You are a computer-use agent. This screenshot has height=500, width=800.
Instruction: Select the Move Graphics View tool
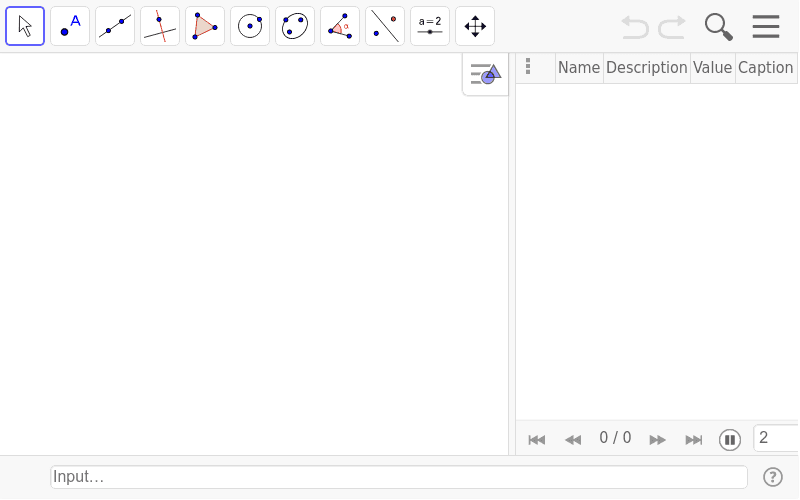pos(475,26)
